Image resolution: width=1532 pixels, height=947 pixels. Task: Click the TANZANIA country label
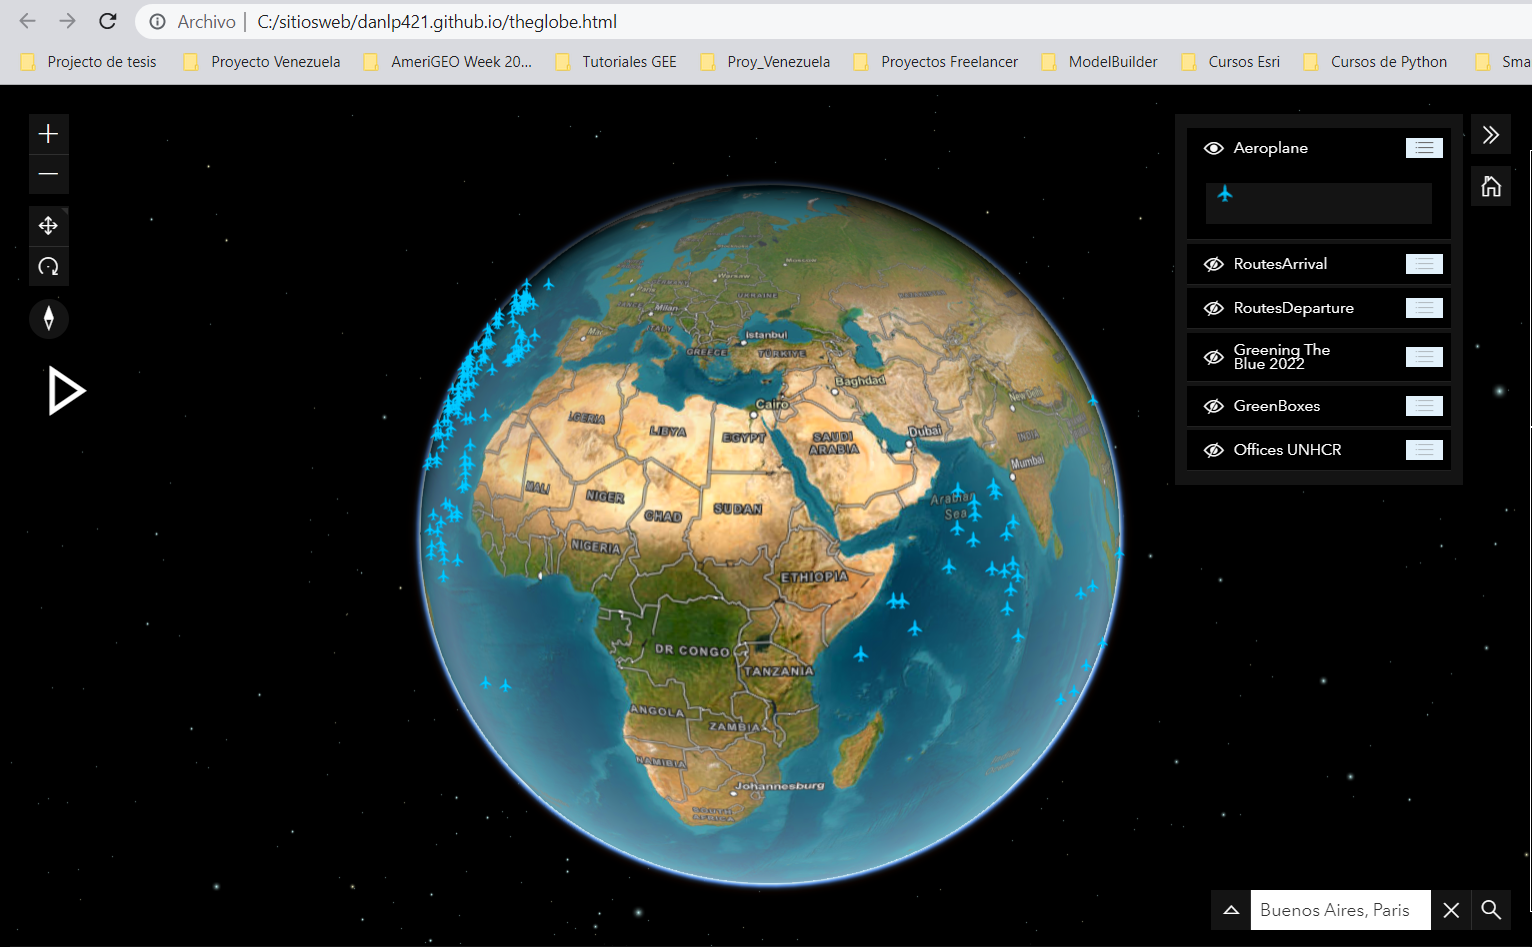[x=778, y=671]
